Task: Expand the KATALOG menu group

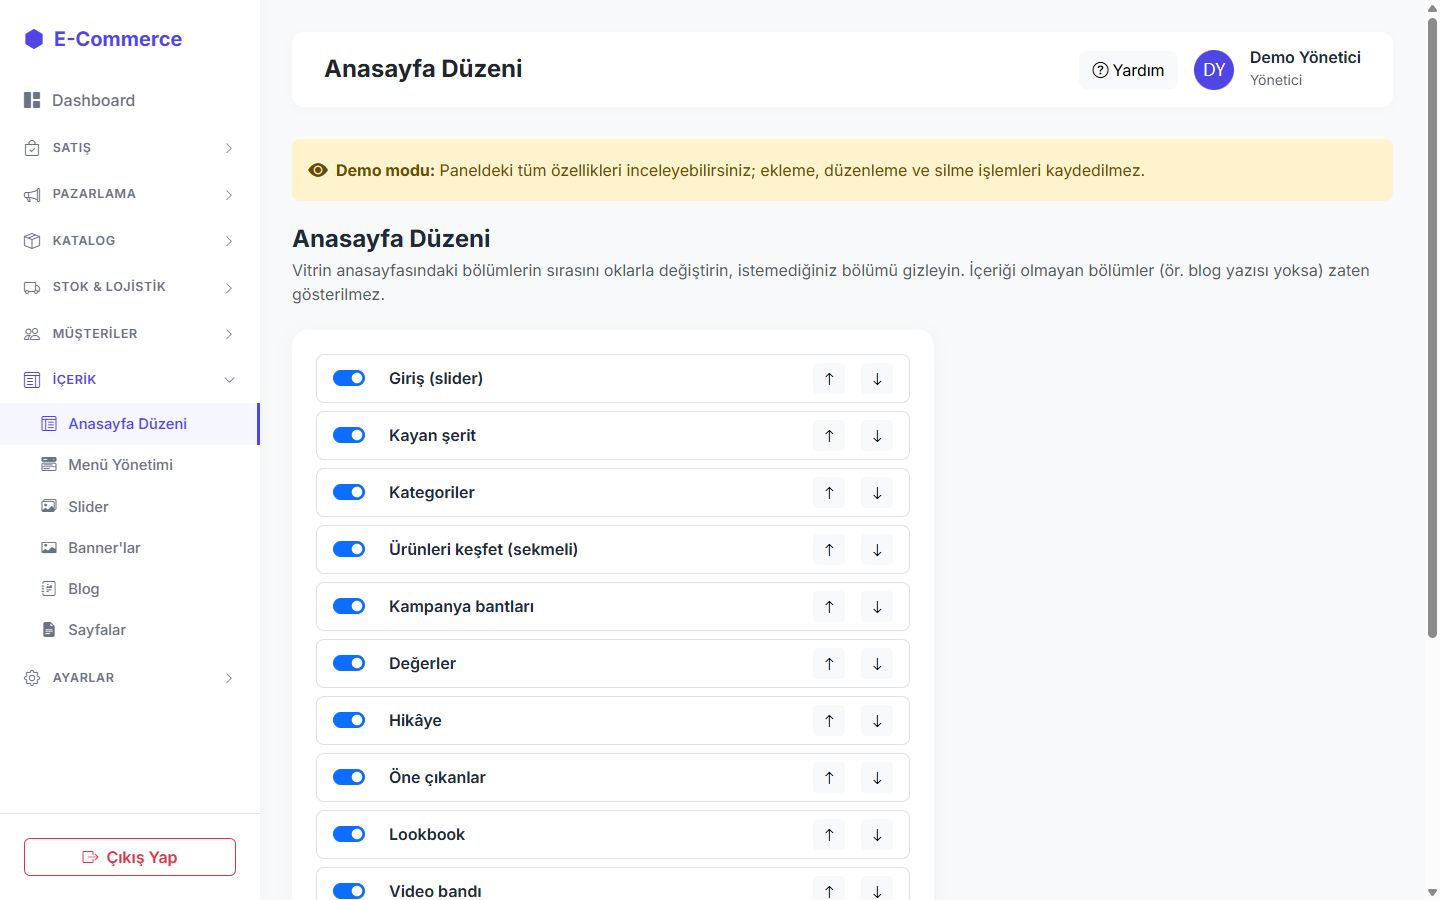Action: click(x=130, y=241)
